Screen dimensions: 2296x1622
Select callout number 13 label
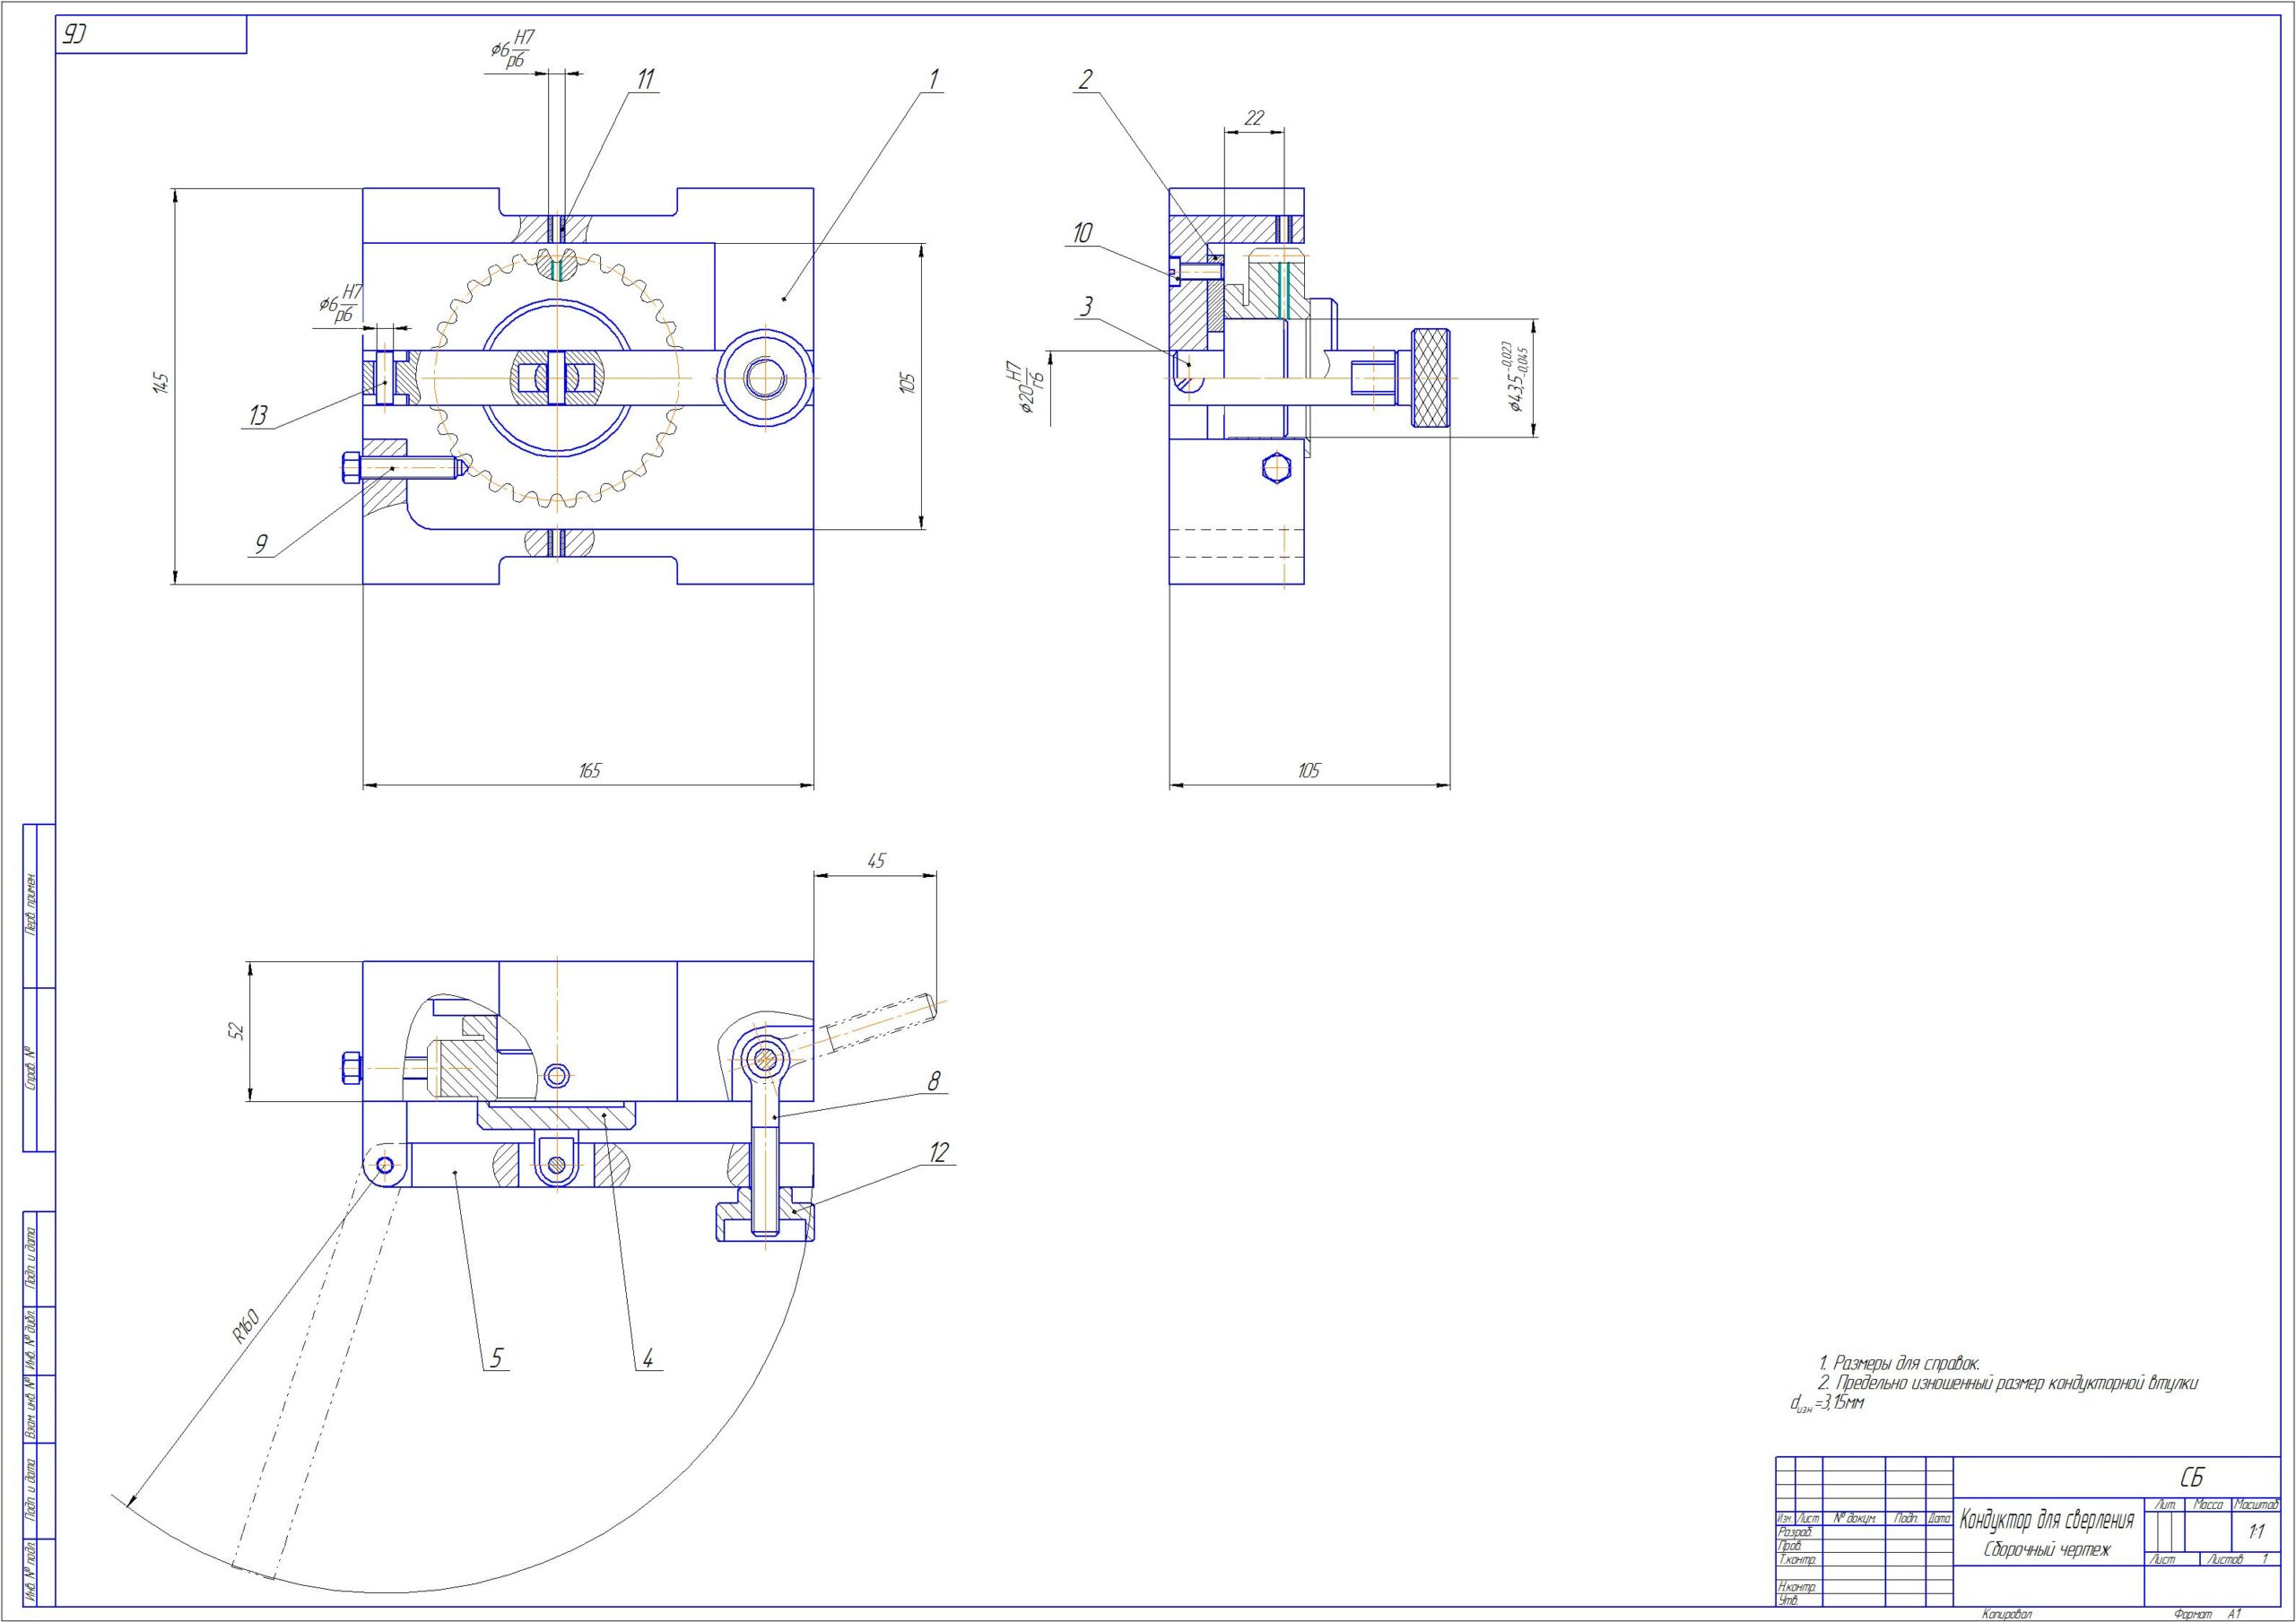258,415
